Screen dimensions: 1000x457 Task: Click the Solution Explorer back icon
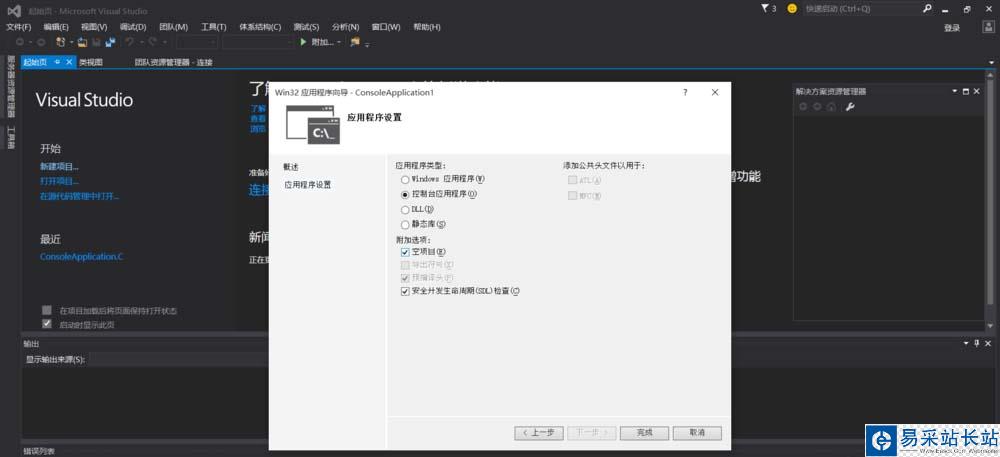[803, 106]
